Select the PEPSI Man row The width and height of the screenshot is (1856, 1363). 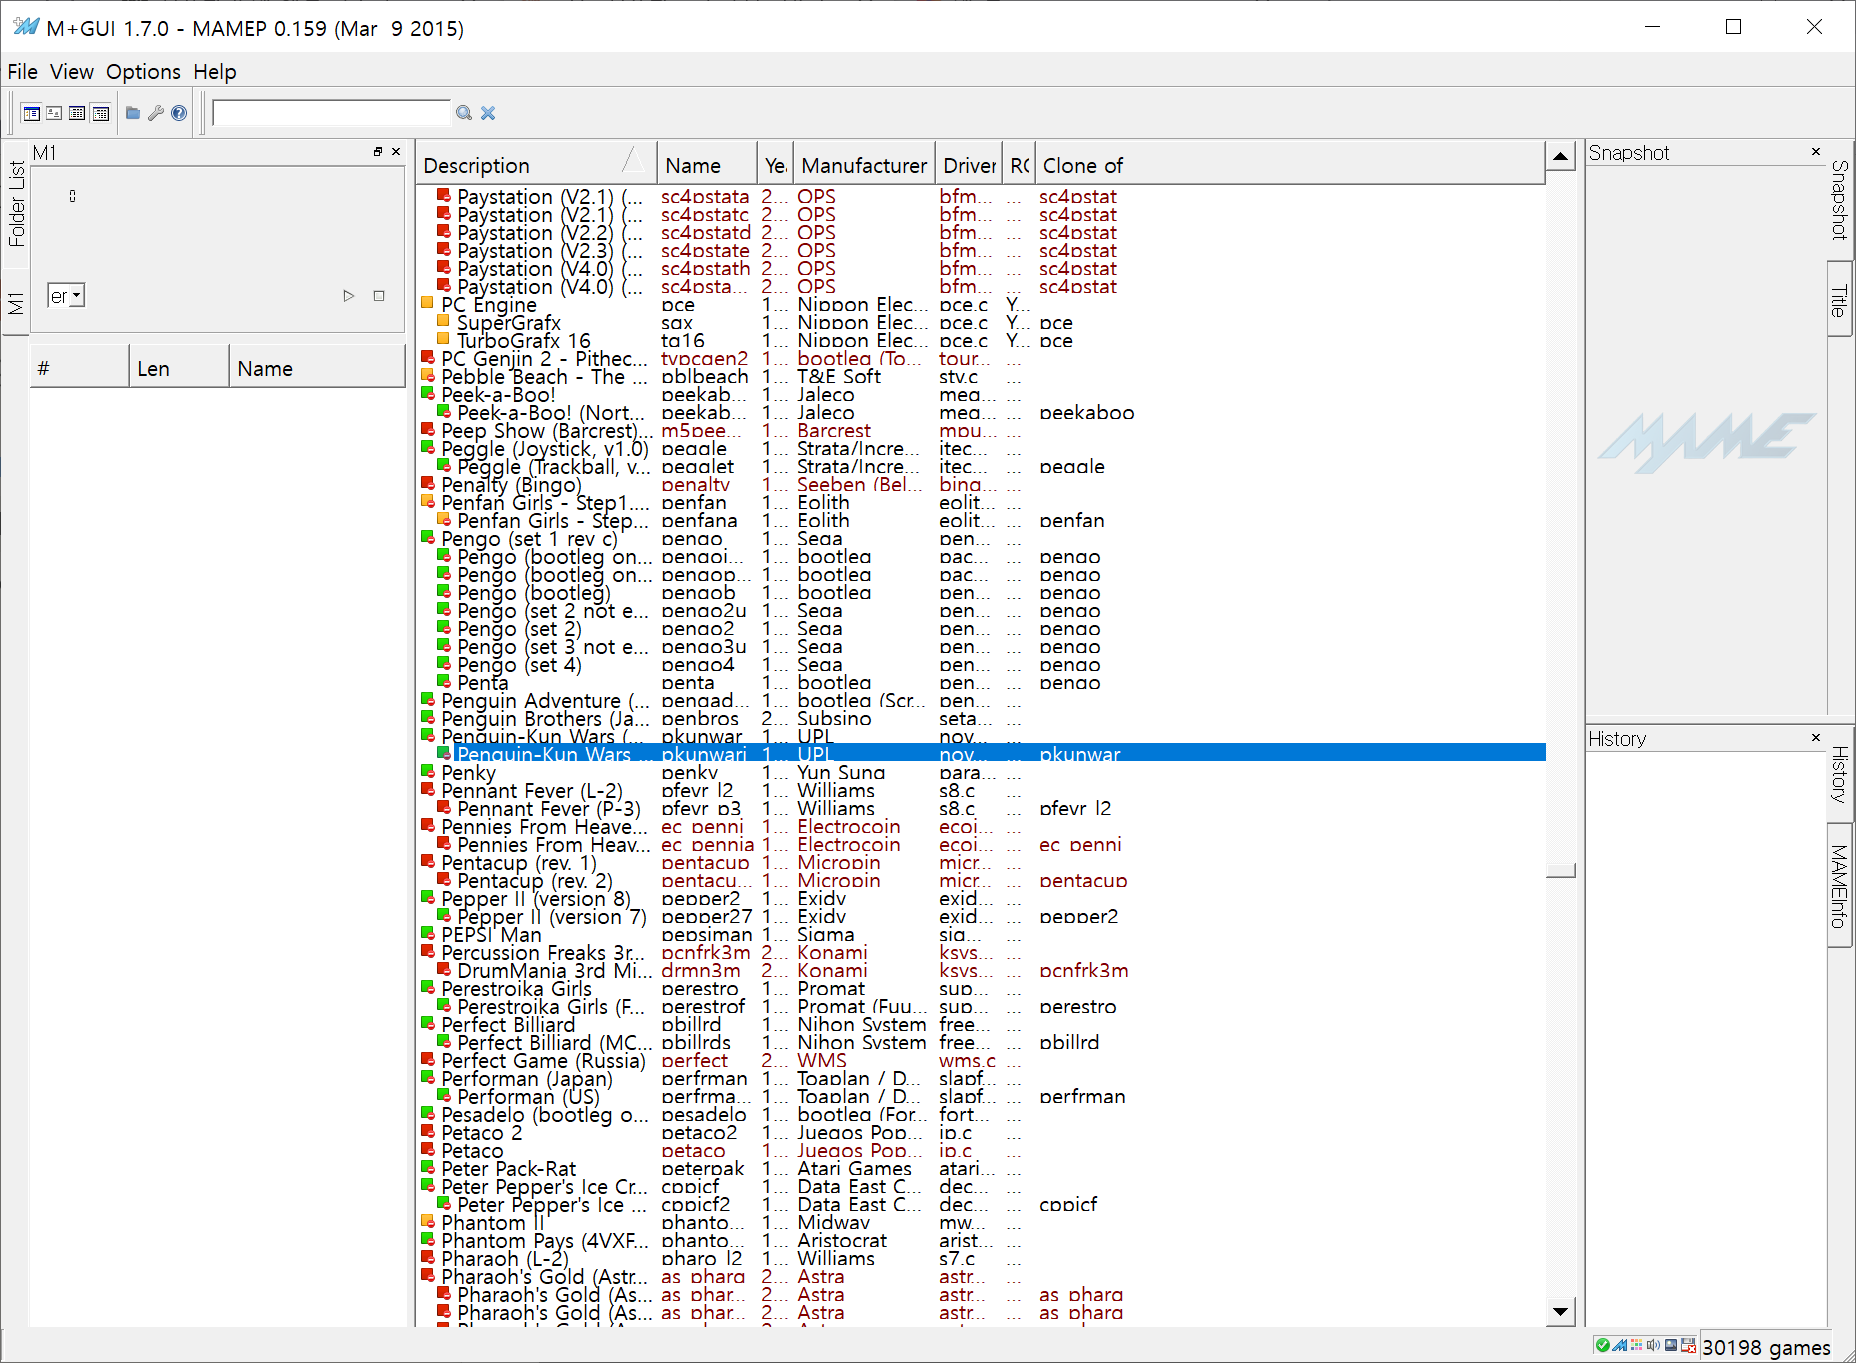[981, 935]
